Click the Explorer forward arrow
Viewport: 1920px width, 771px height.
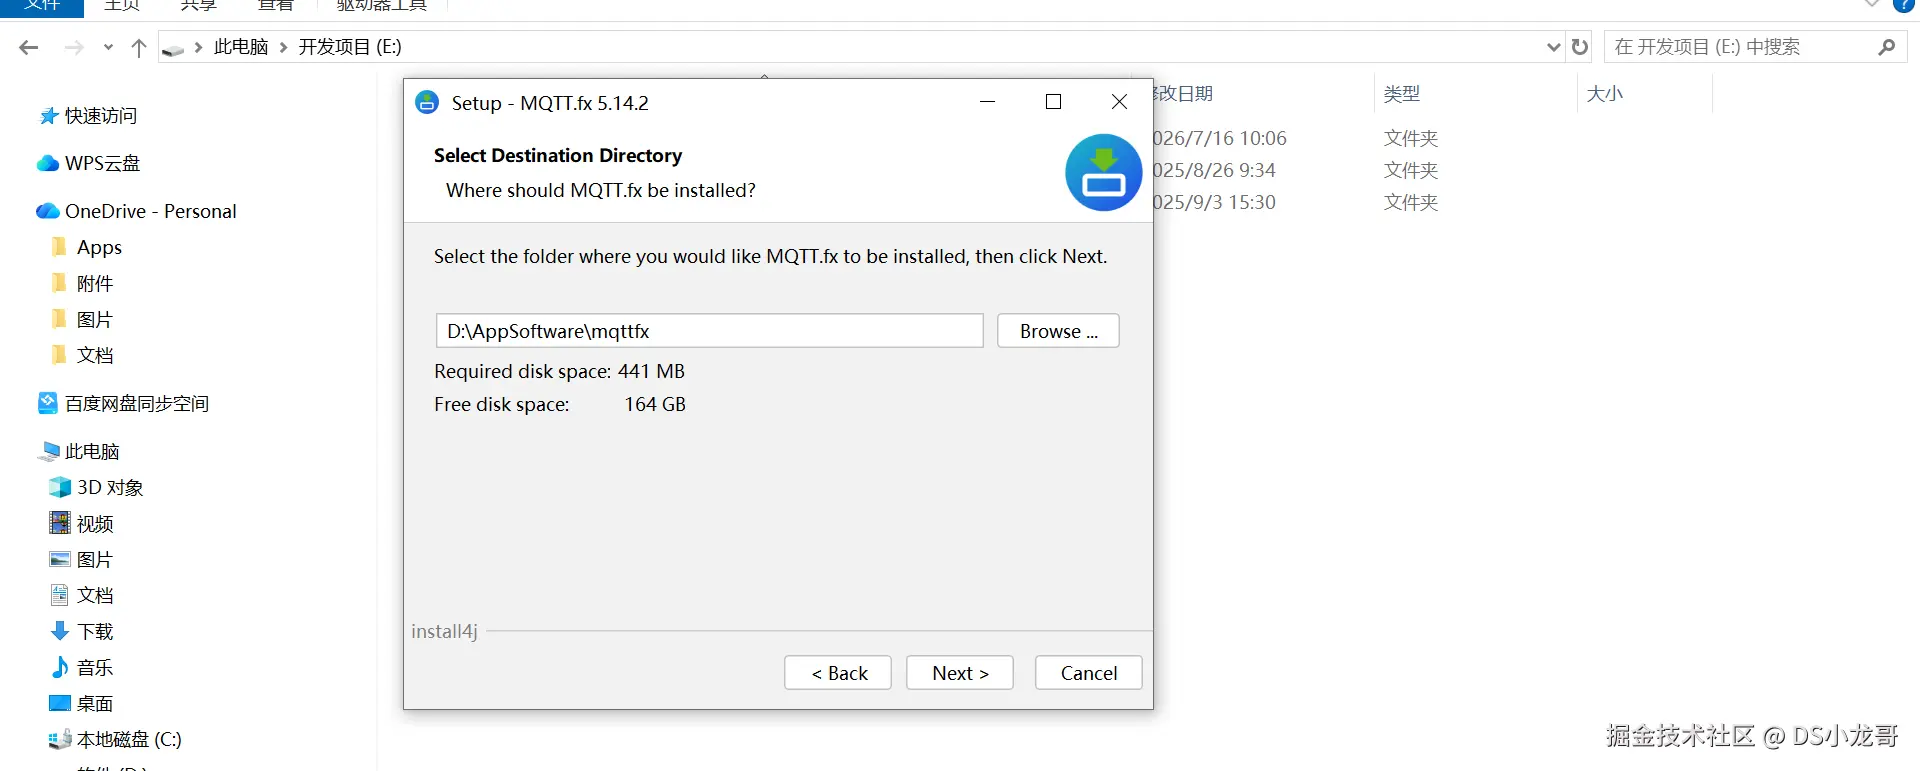click(x=74, y=47)
